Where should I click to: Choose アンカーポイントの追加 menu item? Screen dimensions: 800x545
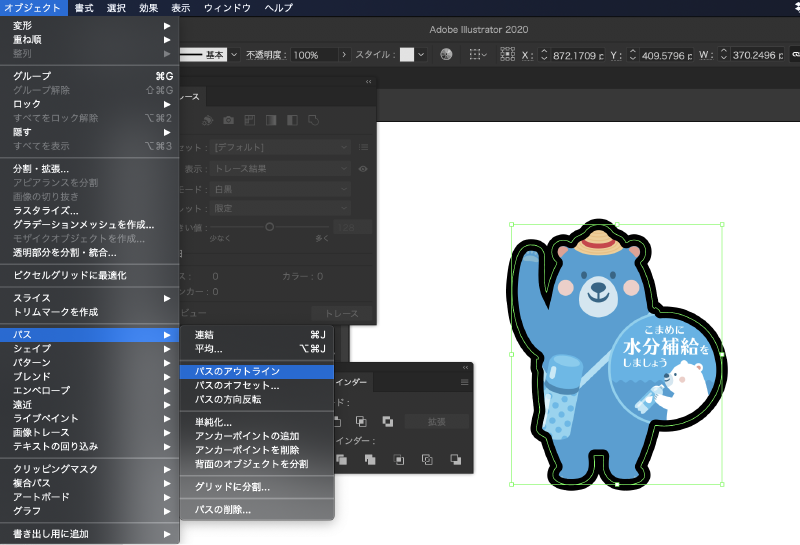[x=257, y=436]
